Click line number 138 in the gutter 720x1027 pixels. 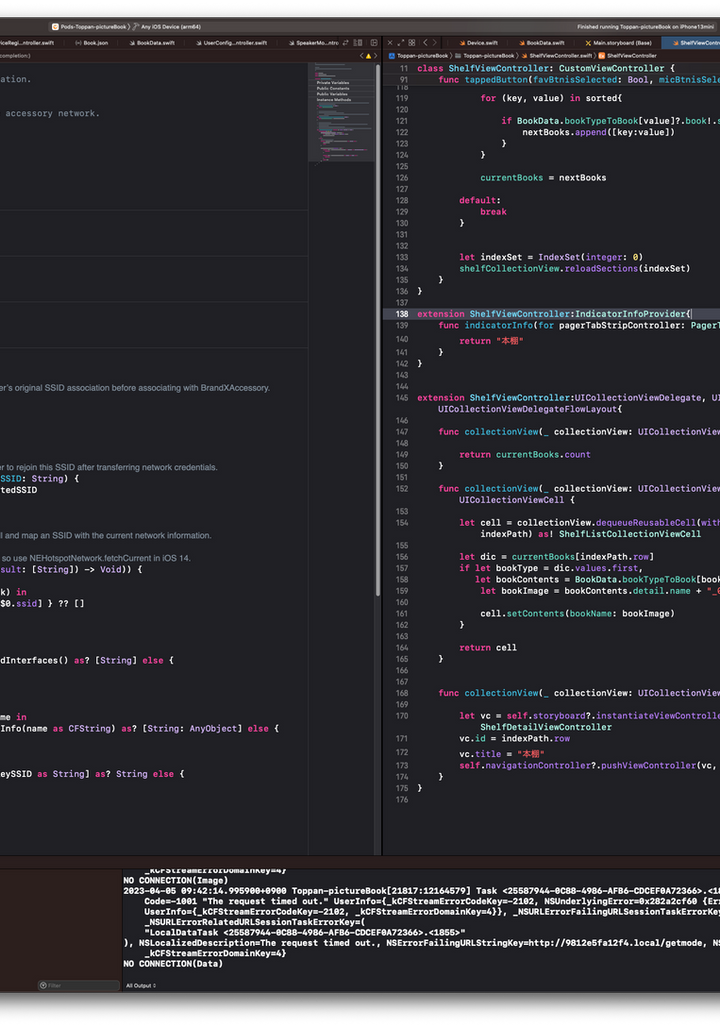tap(402, 314)
